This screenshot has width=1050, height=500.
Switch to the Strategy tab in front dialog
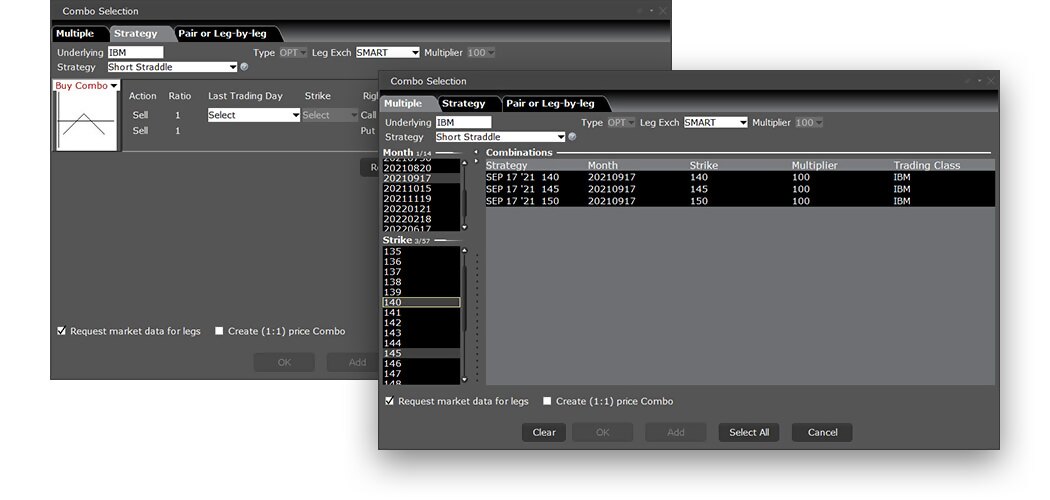[x=464, y=103]
